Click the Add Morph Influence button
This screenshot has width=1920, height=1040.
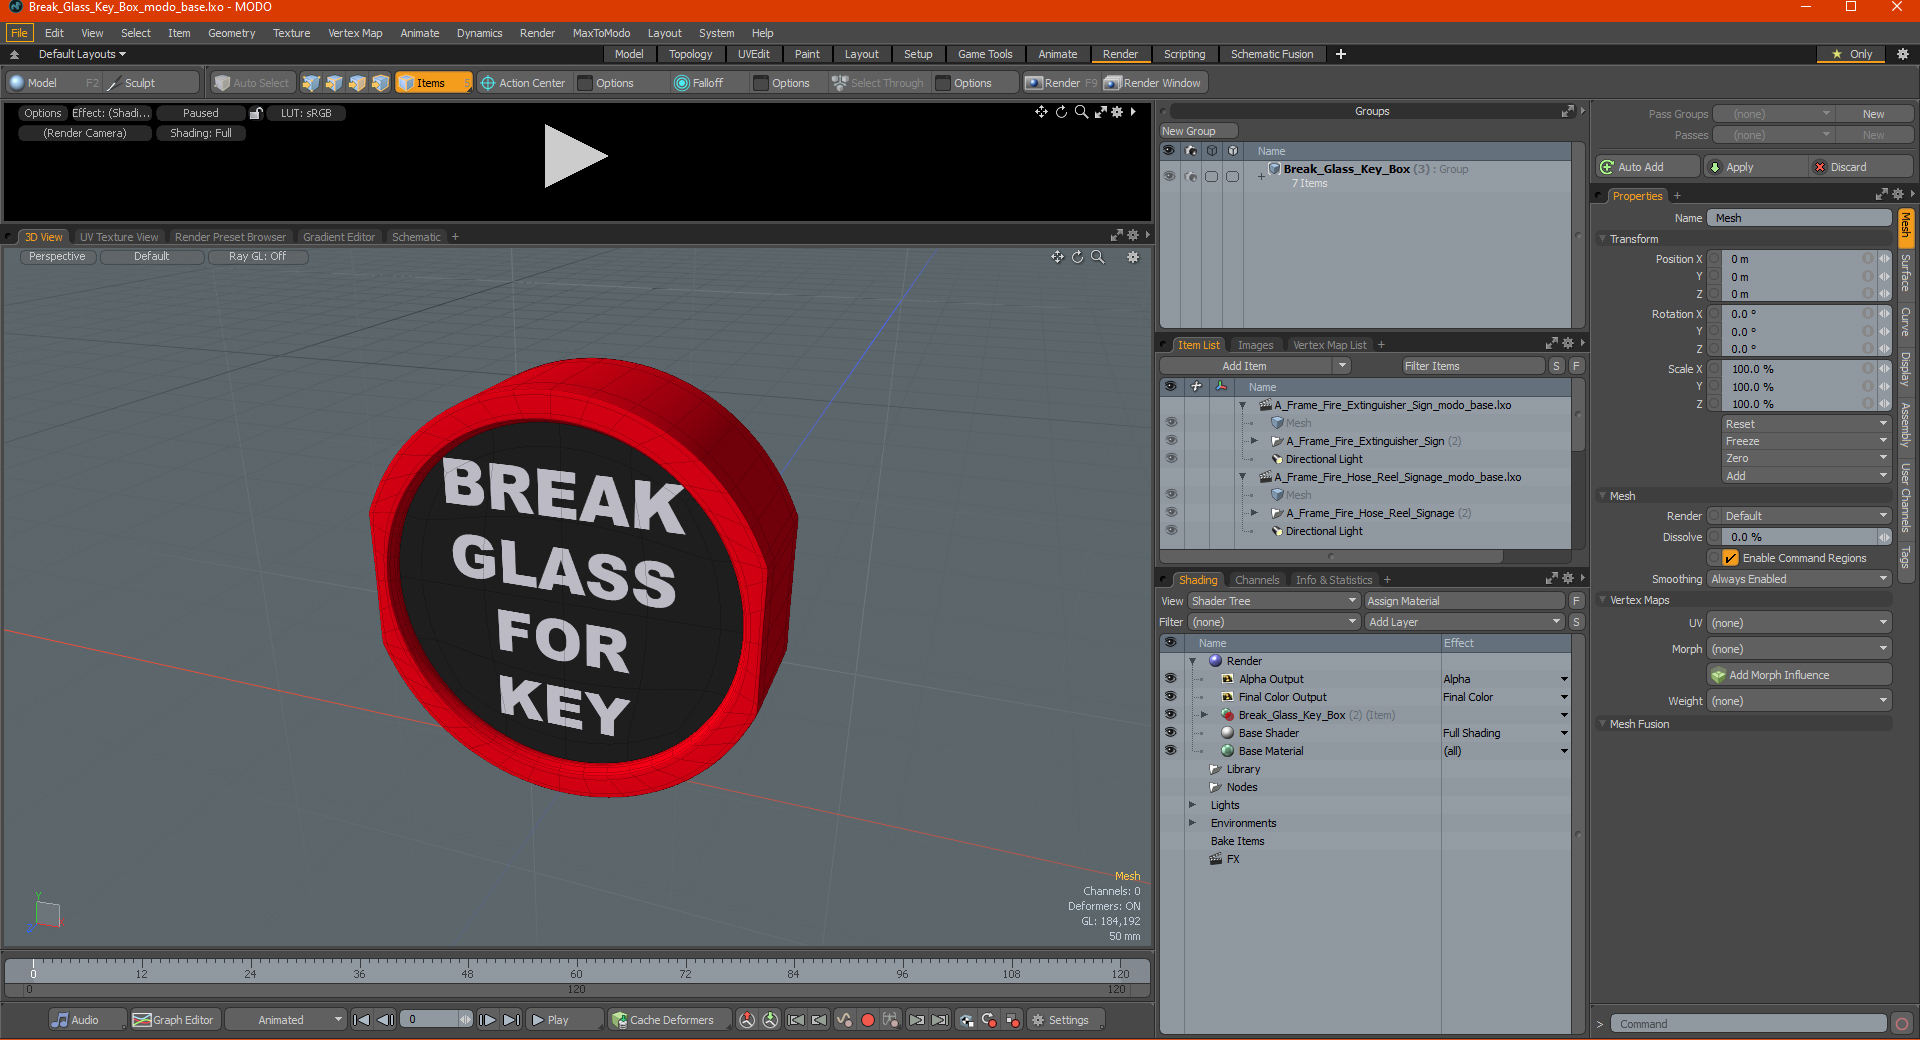(x=1799, y=675)
